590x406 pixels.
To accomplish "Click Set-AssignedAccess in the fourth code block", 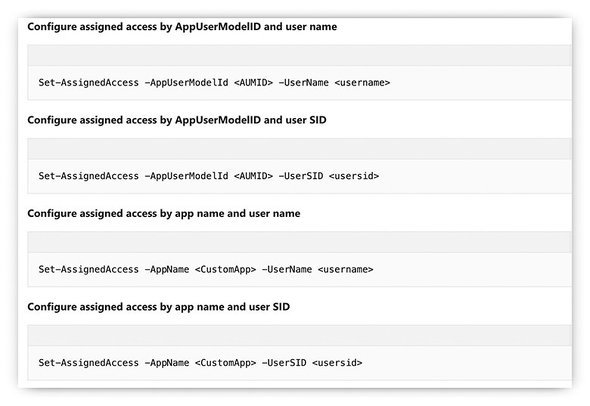I will point(88,363).
